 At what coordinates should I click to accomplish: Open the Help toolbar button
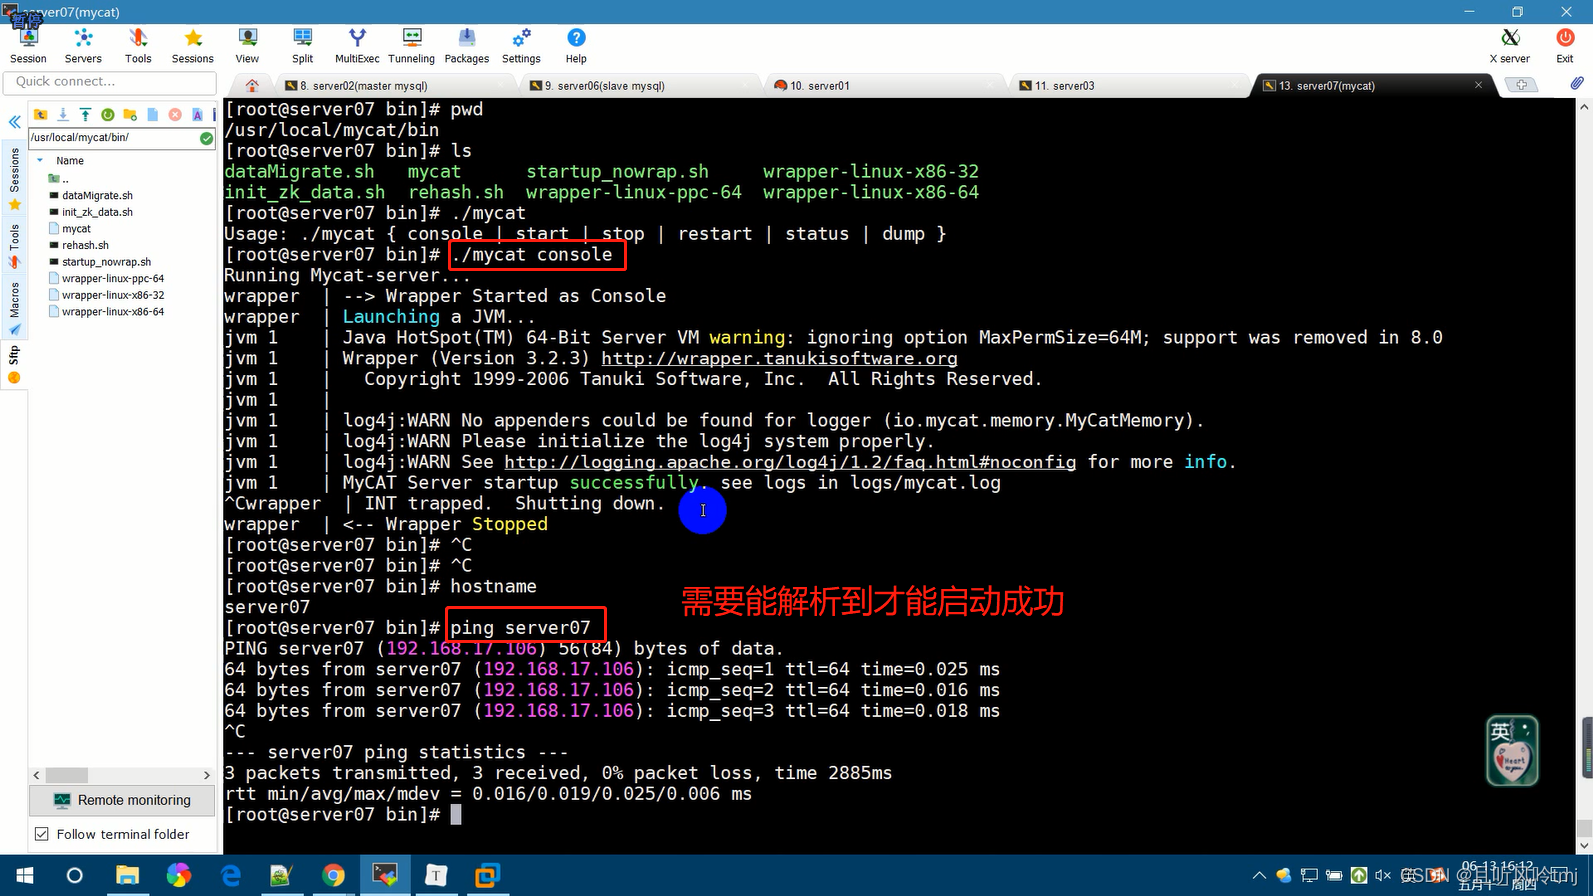click(576, 46)
